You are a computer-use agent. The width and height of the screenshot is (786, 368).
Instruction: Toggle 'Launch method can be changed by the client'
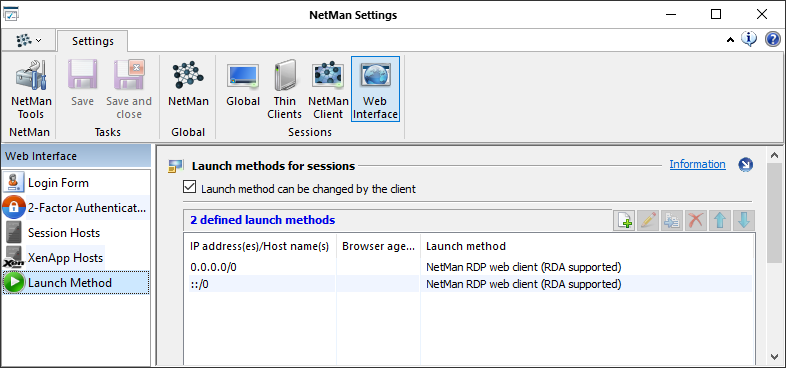click(x=189, y=188)
